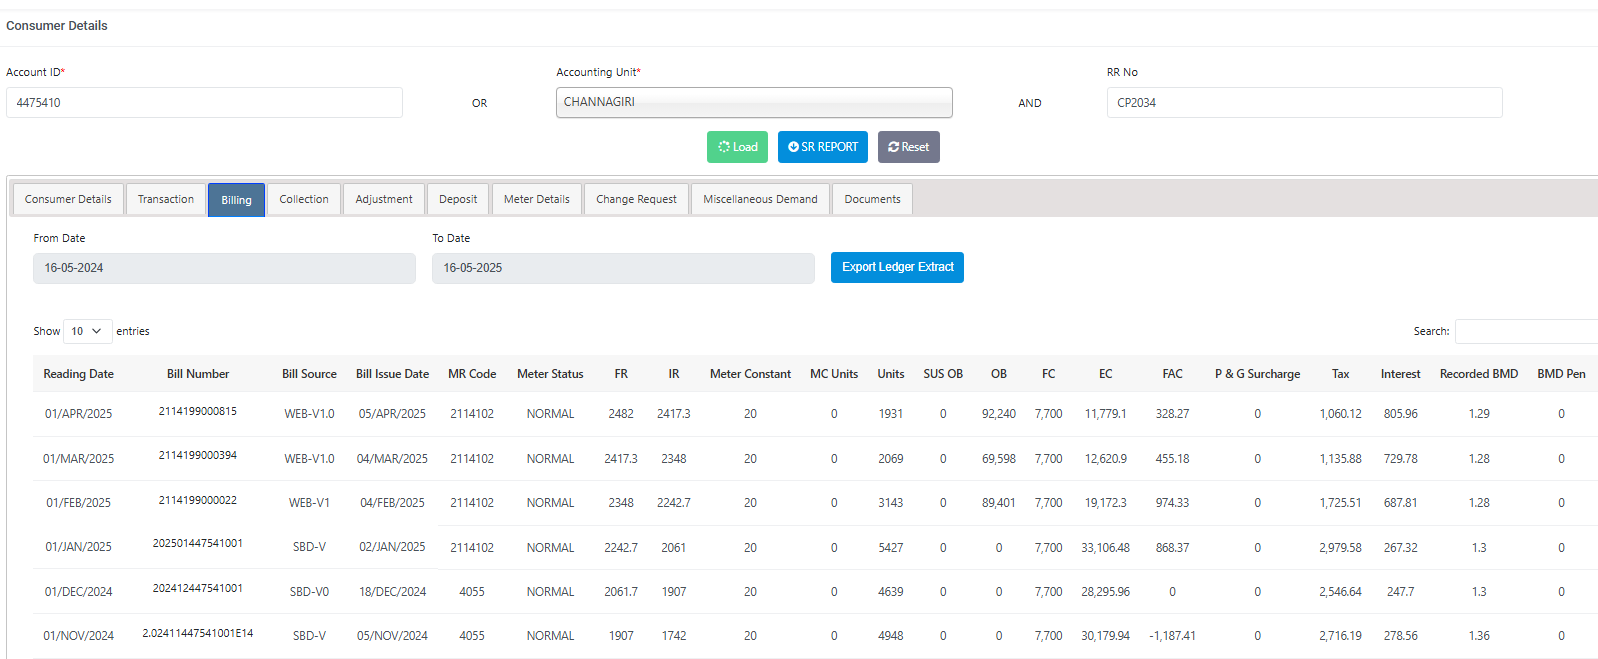The width and height of the screenshot is (1598, 659).
Task: Click bill issue date 18/DEC/2024
Action: pyautogui.click(x=392, y=592)
